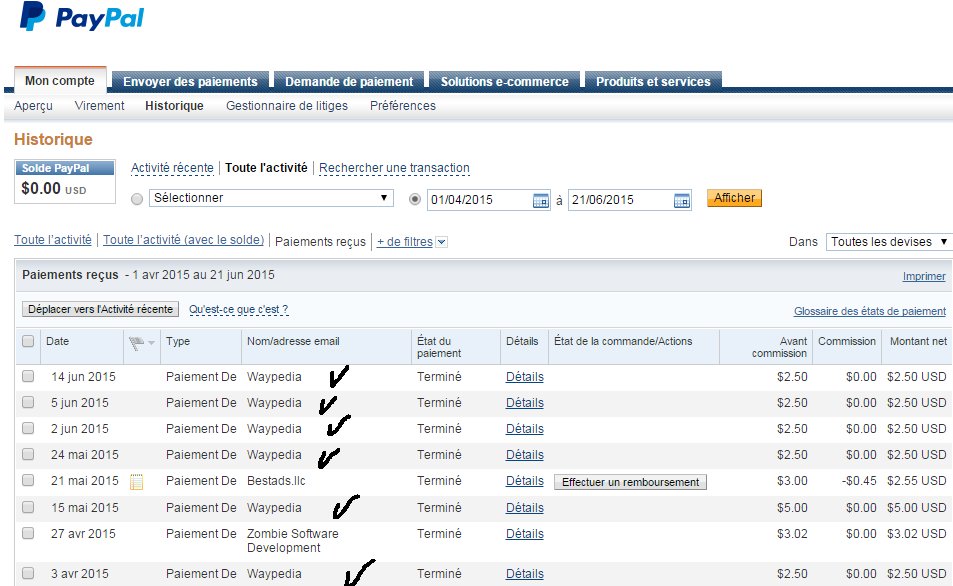Open Demande de paiement tab
Screen dimensions: 953x586
pyautogui.click(x=349, y=81)
